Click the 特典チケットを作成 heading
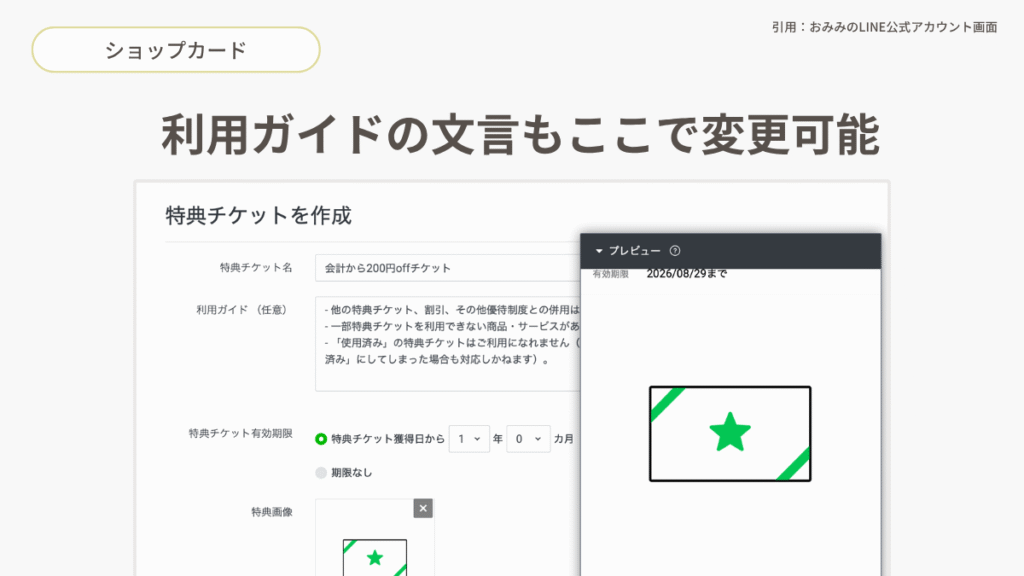 click(258, 215)
